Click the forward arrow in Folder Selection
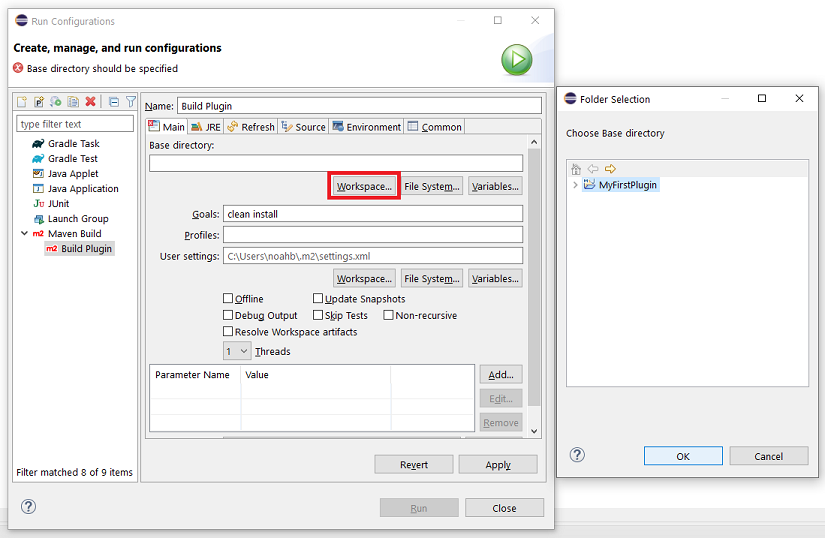825x538 pixels. [x=610, y=169]
